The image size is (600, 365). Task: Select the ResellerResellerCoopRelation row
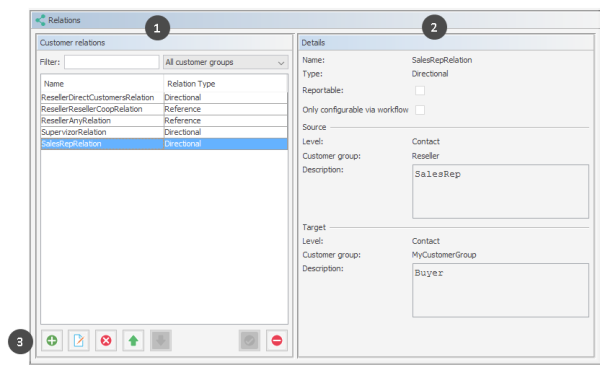pyautogui.click(x=164, y=109)
